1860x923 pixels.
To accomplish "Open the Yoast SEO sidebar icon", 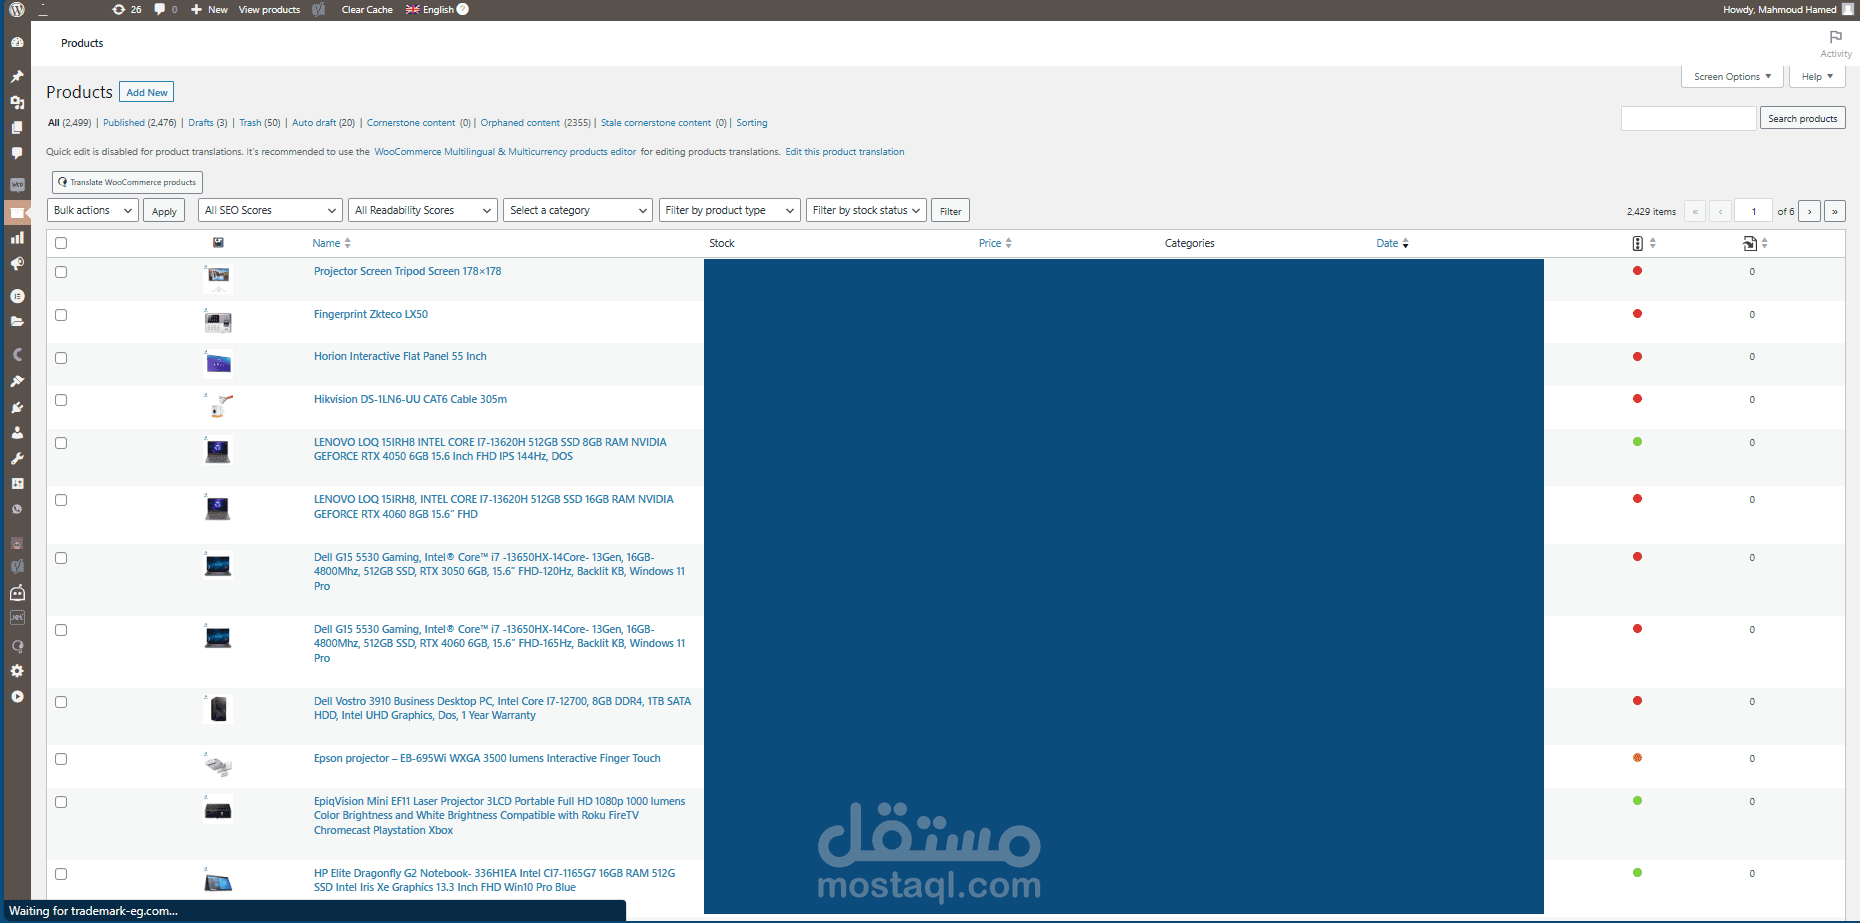I will coord(17,567).
